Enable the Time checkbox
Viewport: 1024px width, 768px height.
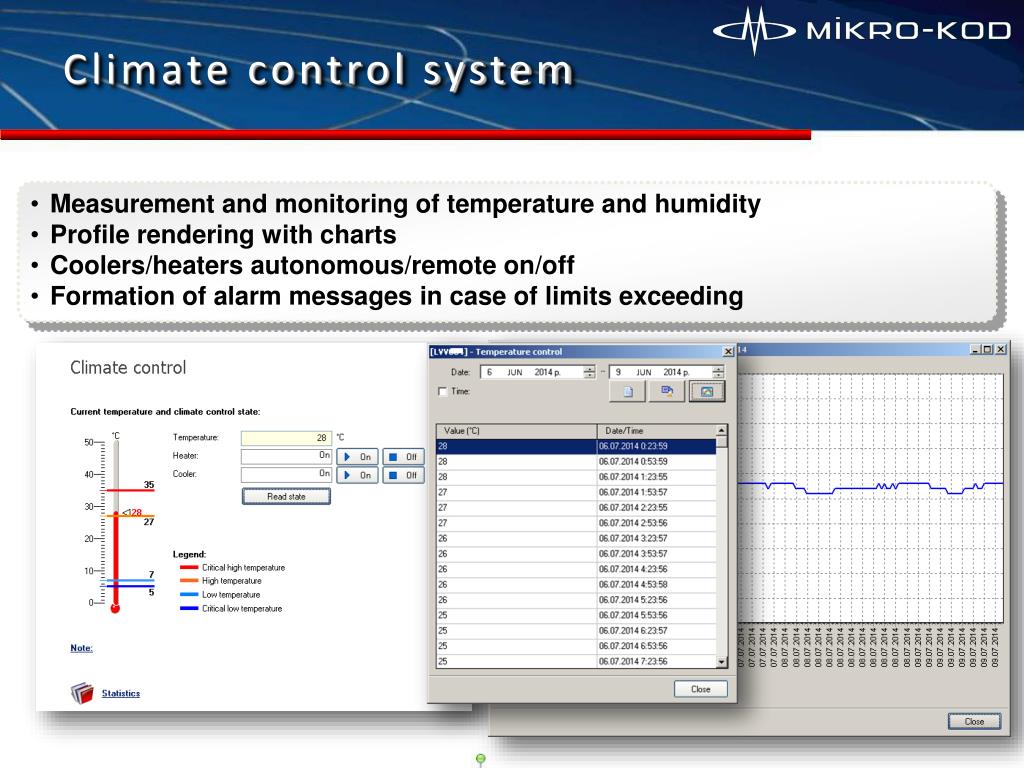[442, 391]
